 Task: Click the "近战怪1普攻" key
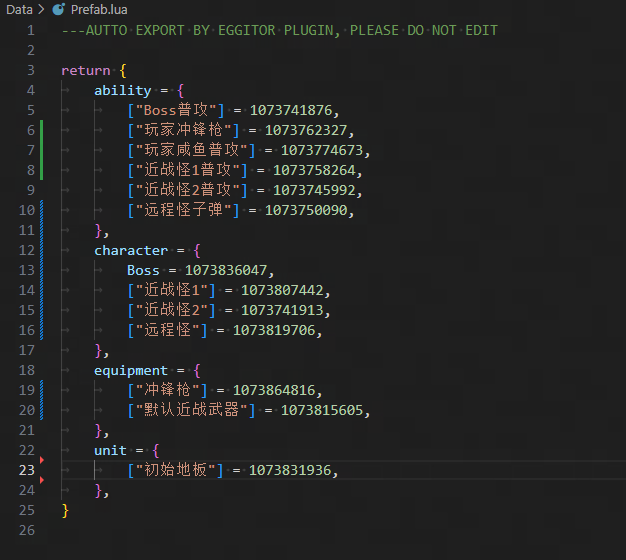187,170
